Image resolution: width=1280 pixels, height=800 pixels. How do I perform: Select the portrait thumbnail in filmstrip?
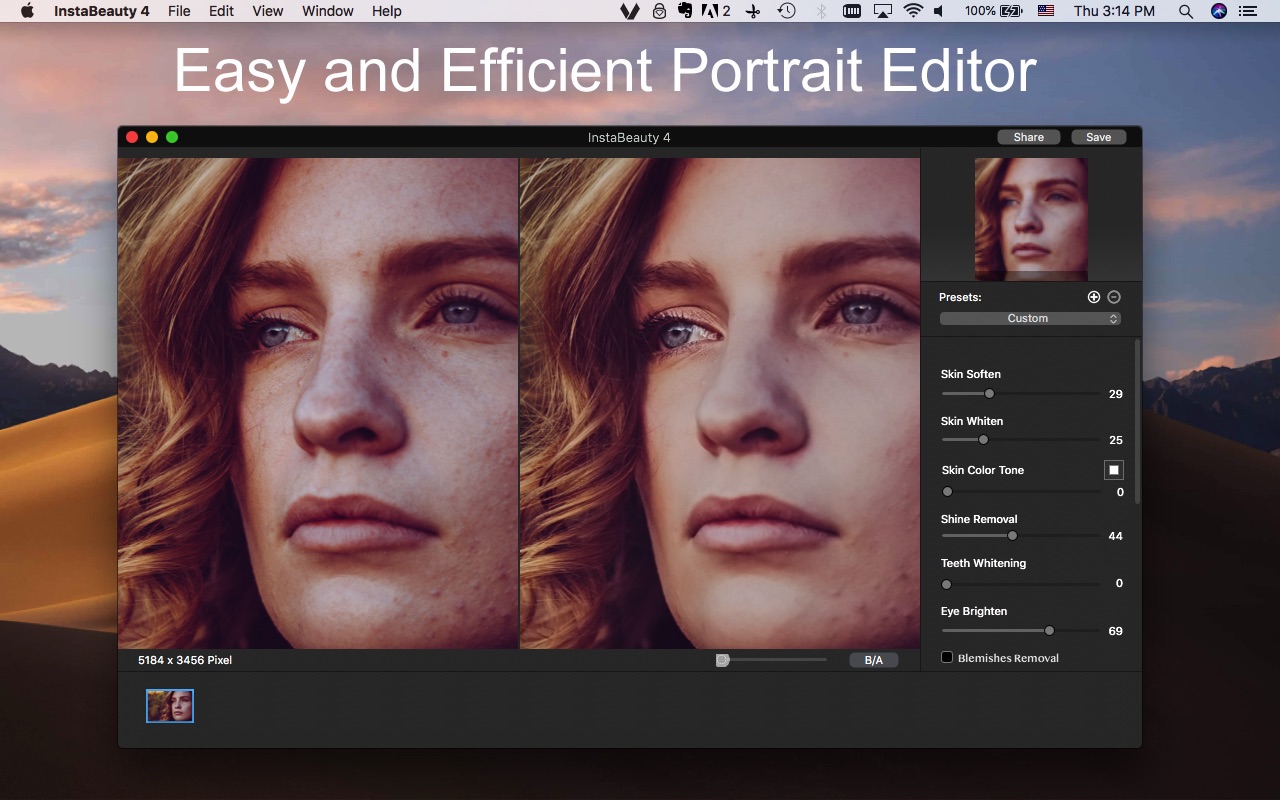point(170,706)
